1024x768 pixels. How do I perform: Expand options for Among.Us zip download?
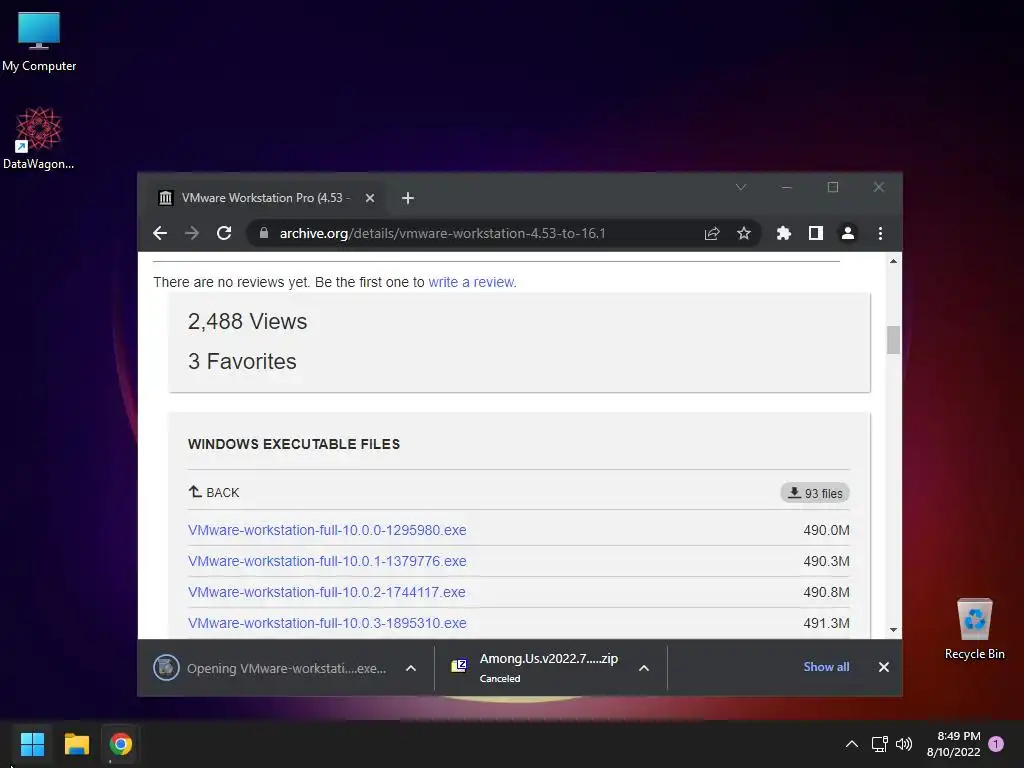(x=644, y=668)
